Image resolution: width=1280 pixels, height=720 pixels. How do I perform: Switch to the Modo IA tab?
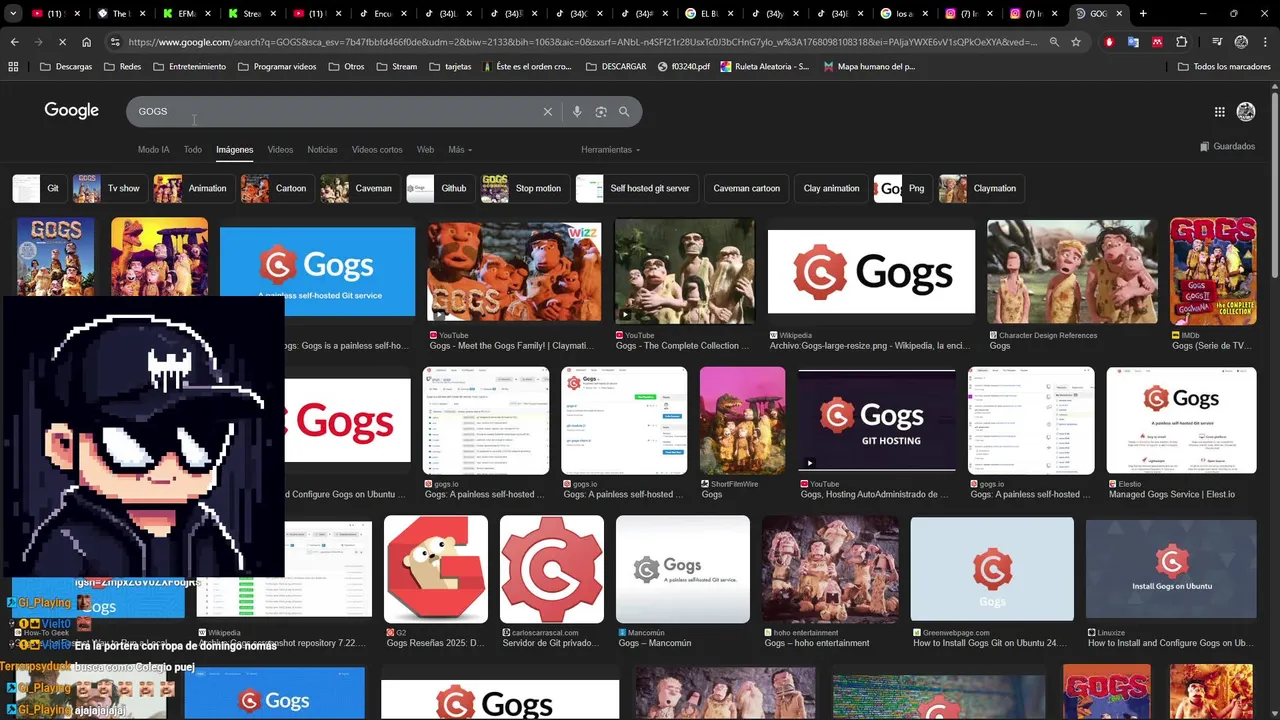(x=153, y=150)
